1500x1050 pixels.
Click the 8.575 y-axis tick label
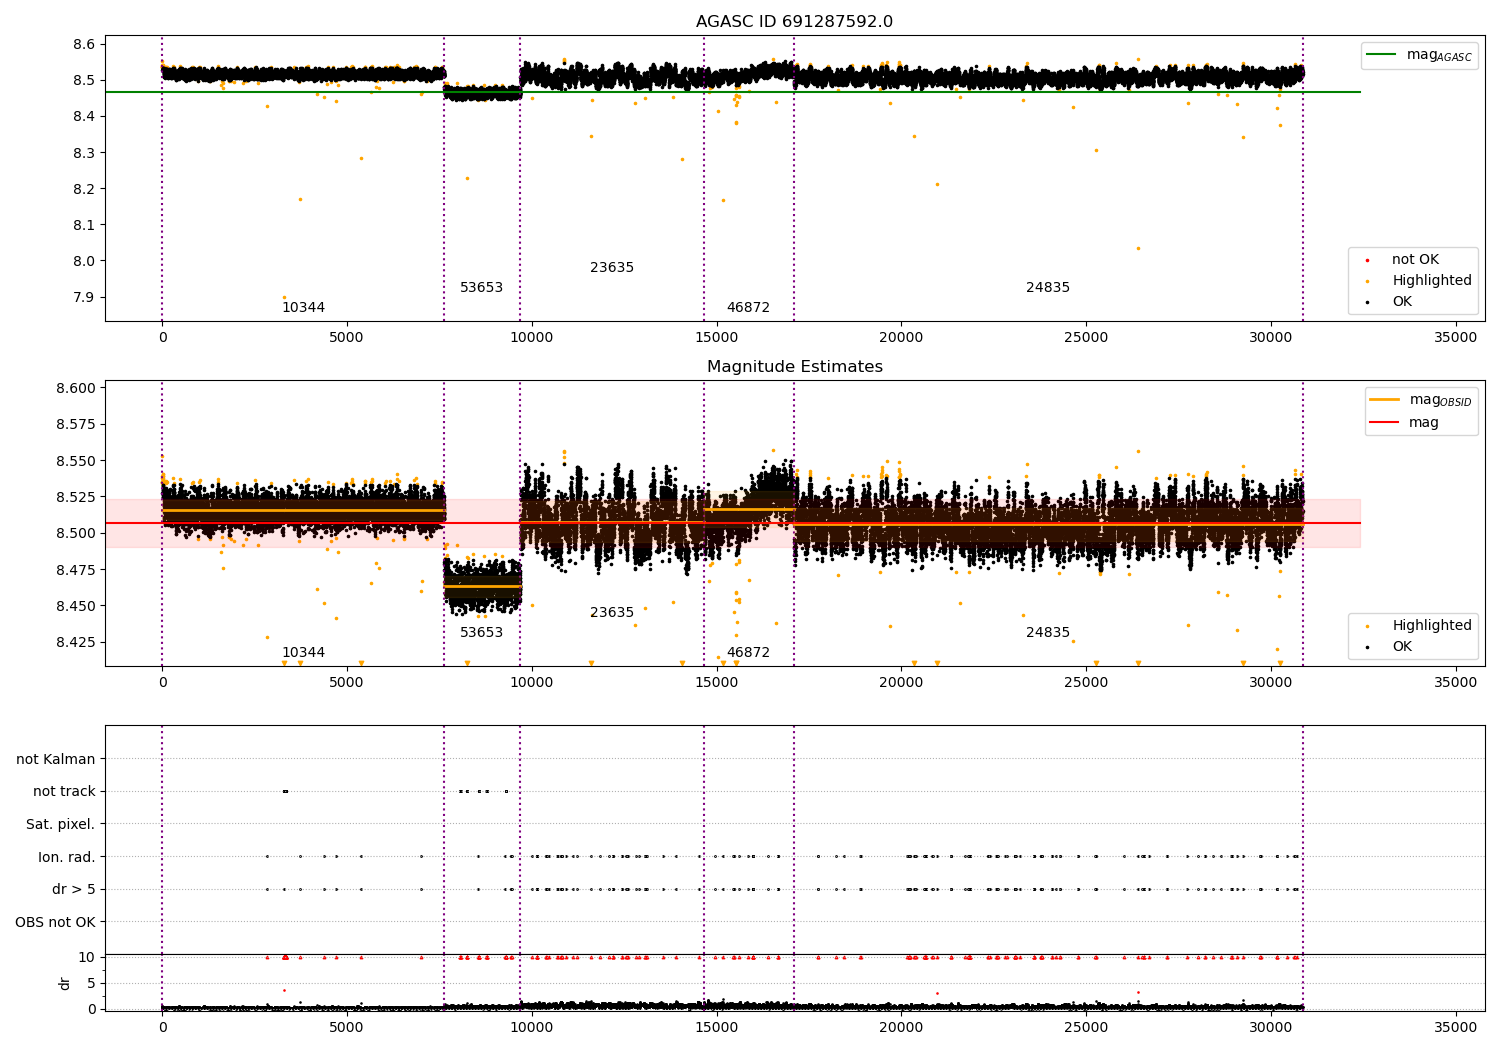point(76,425)
